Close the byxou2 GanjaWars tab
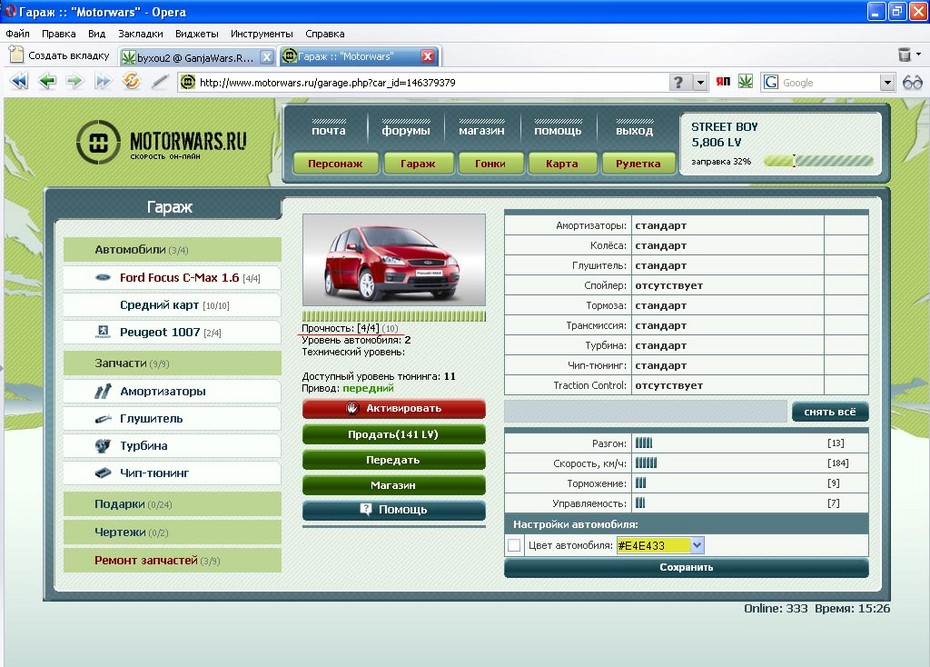The width and height of the screenshot is (930, 667). pos(267,57)
